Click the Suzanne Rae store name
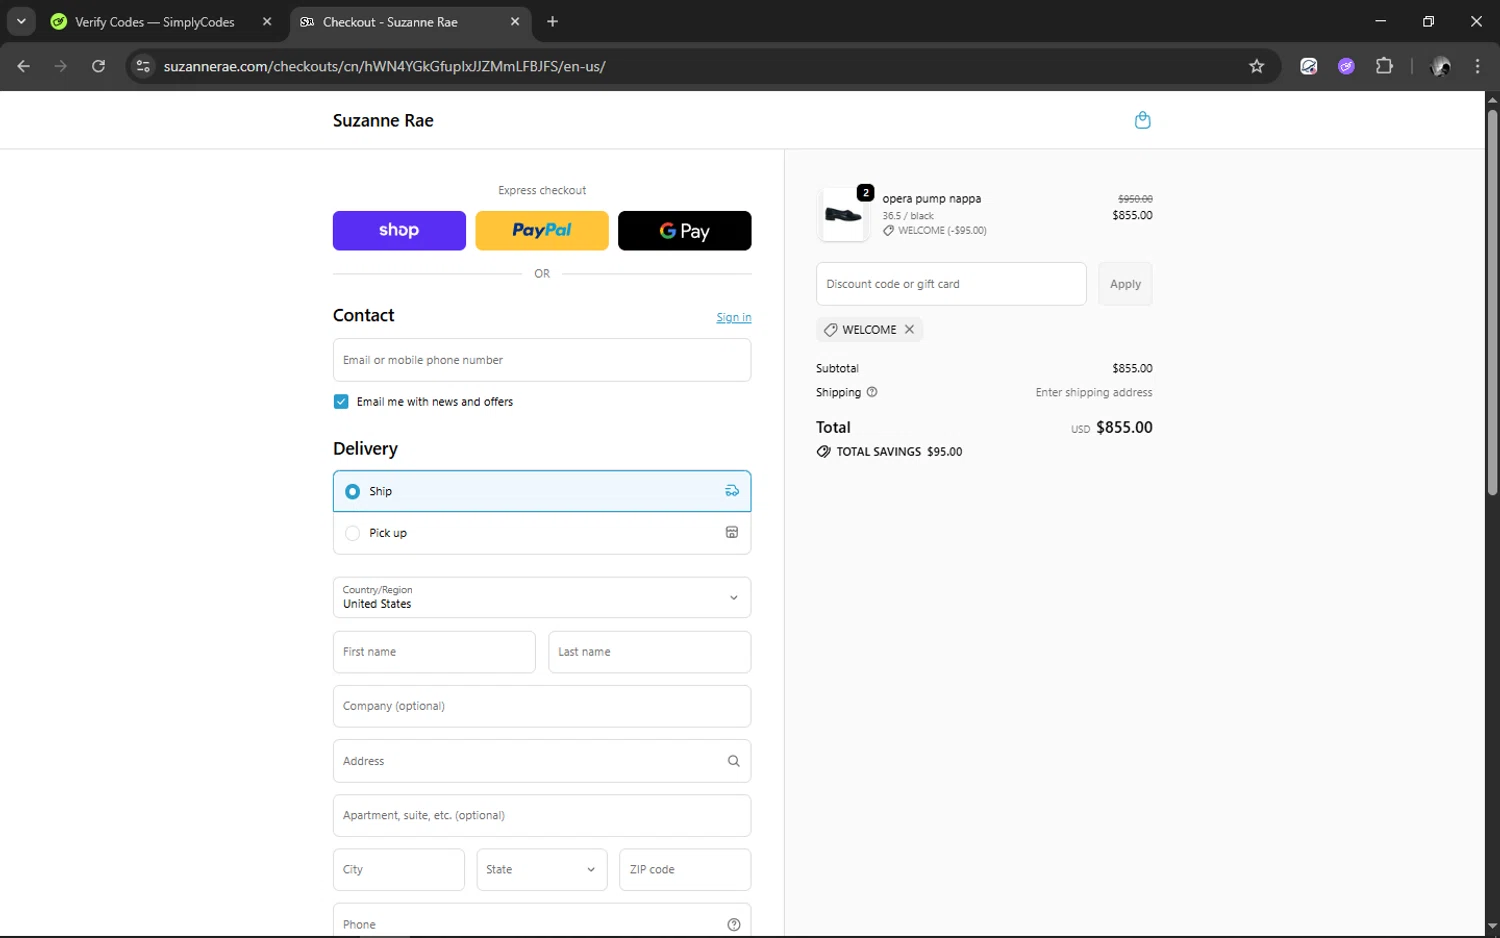The width and height of the screenshot is (1500, 938). point(383,120)
